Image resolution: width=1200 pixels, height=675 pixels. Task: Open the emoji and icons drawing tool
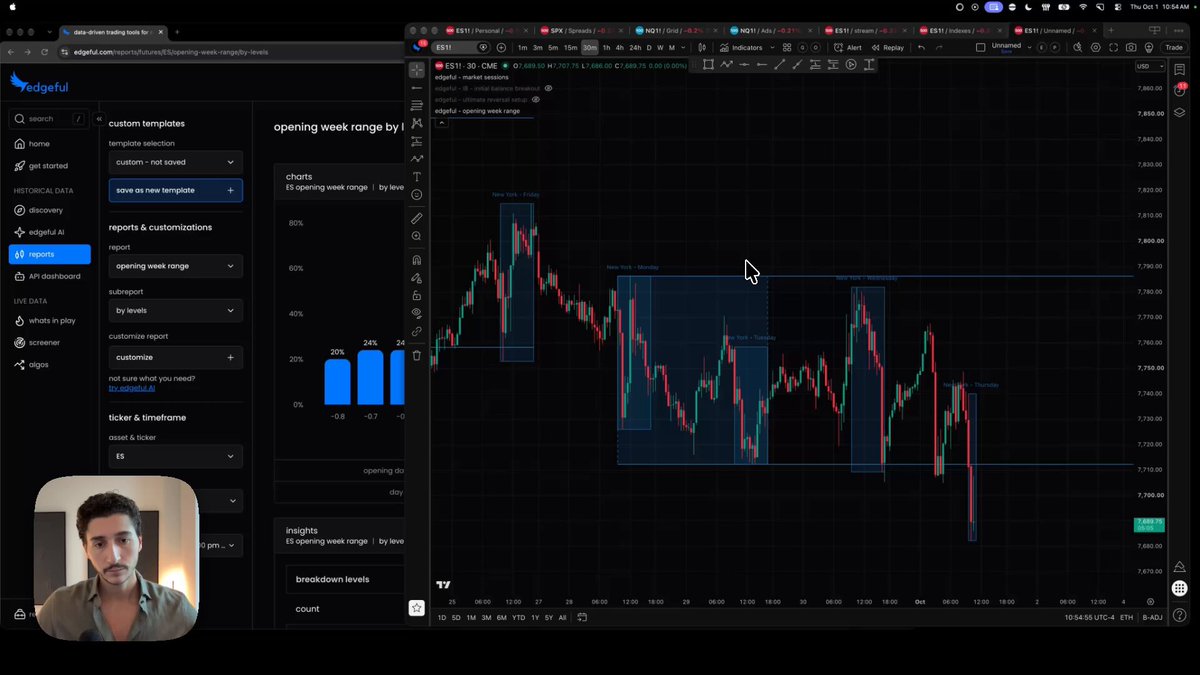[417, 194]
